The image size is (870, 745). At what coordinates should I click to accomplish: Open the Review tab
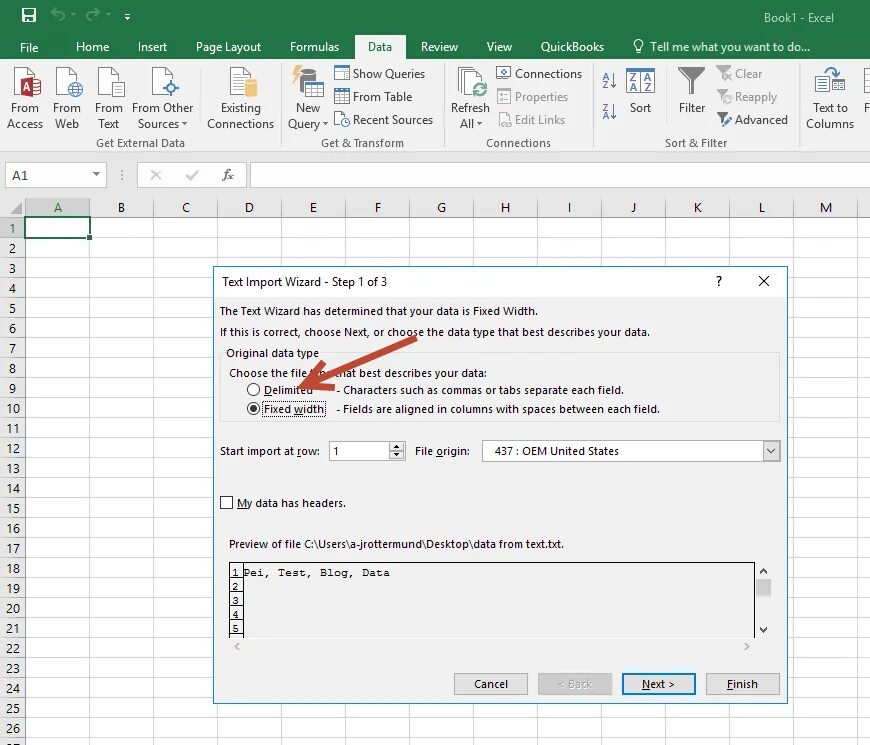point(439,47)
